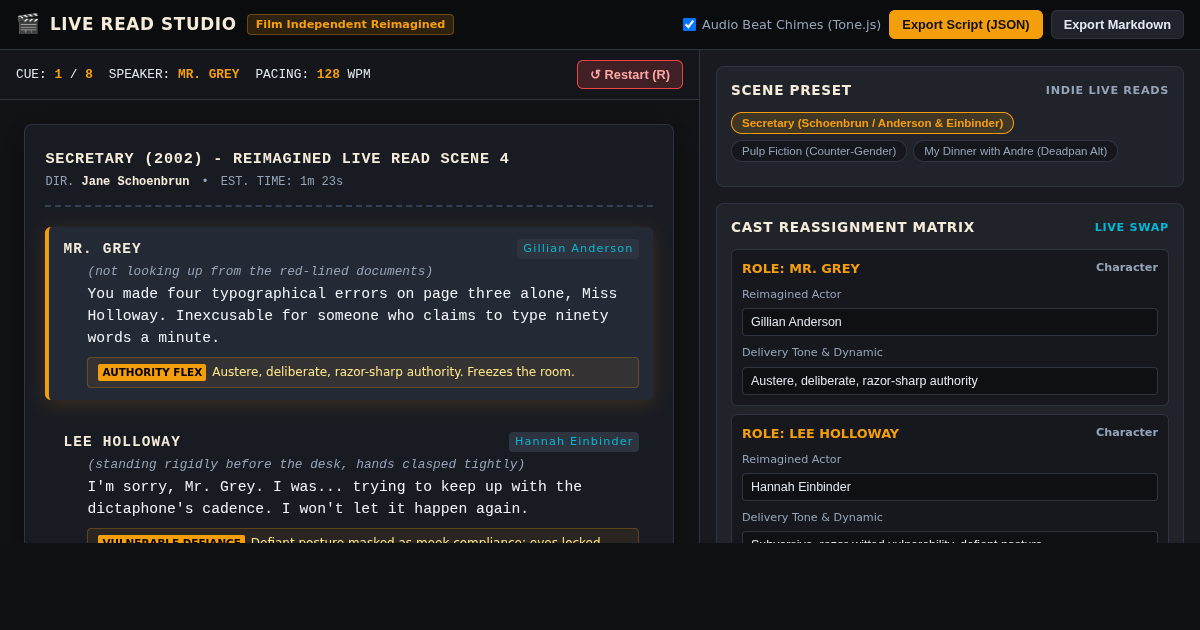Click ROLE: MR. GREY heading
1200x630 pixels.
pyautogui.click(x=801, y=268)
